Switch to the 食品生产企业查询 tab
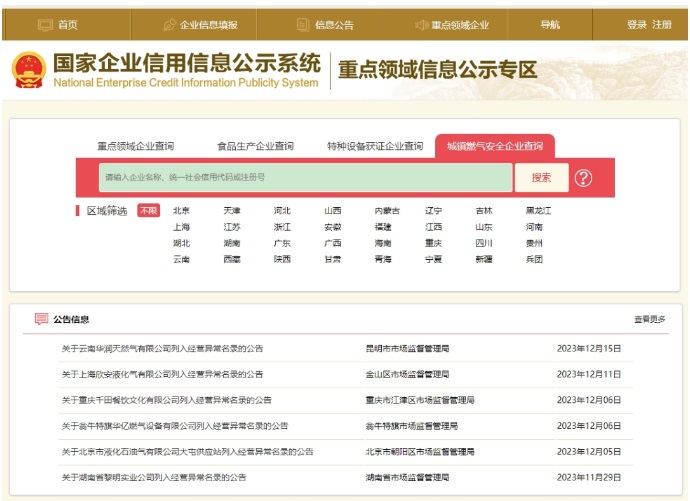 coord(255,146)
